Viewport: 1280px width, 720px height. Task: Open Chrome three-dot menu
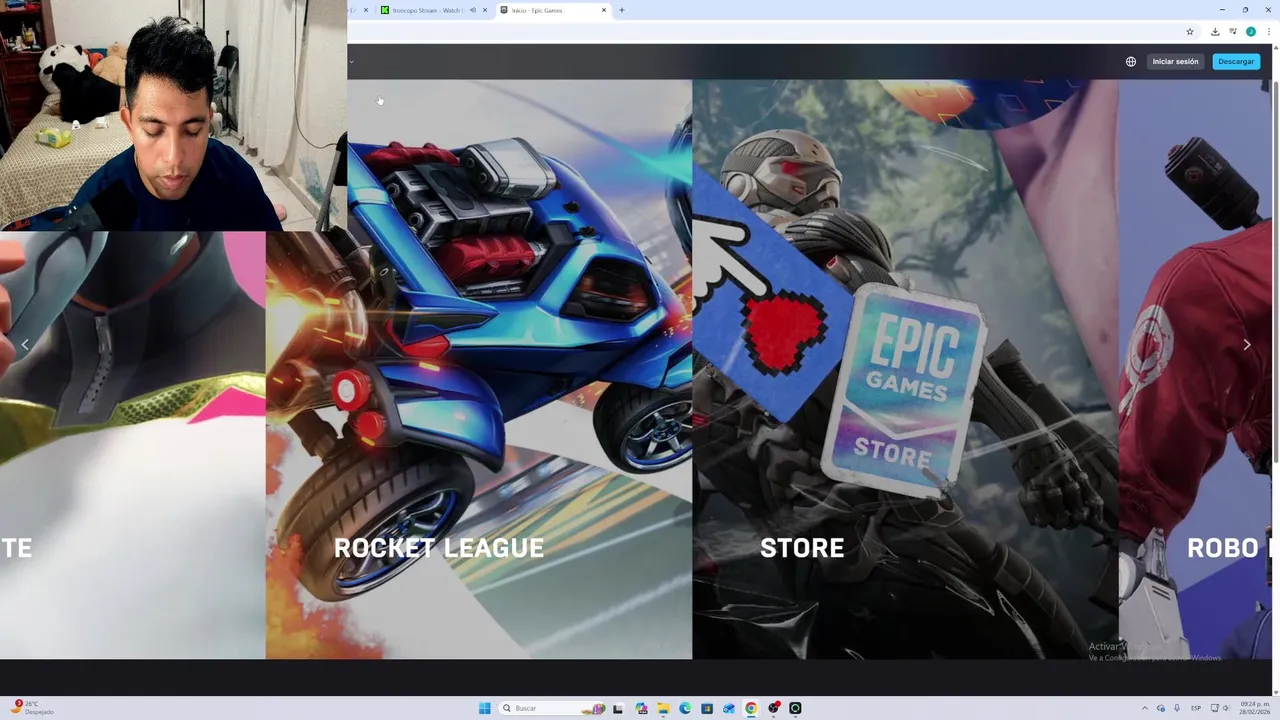[x=1268, y=32]
